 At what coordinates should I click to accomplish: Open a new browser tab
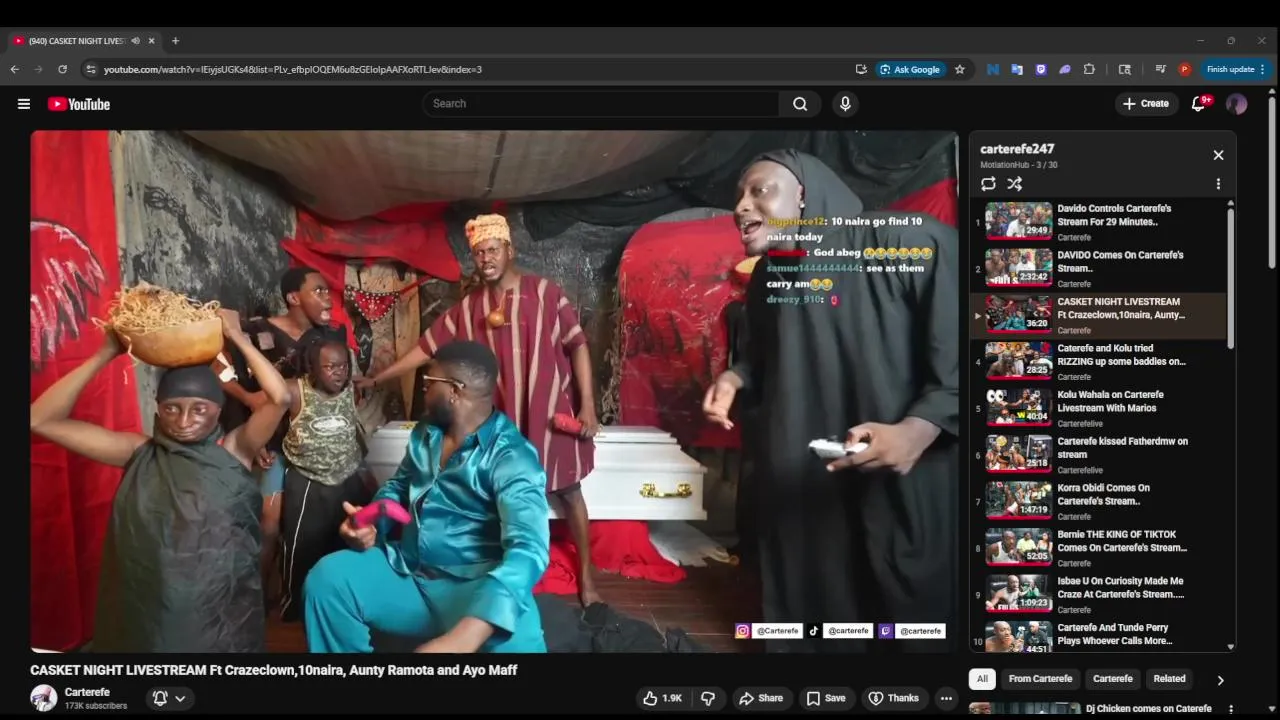(x=175, y=41)
